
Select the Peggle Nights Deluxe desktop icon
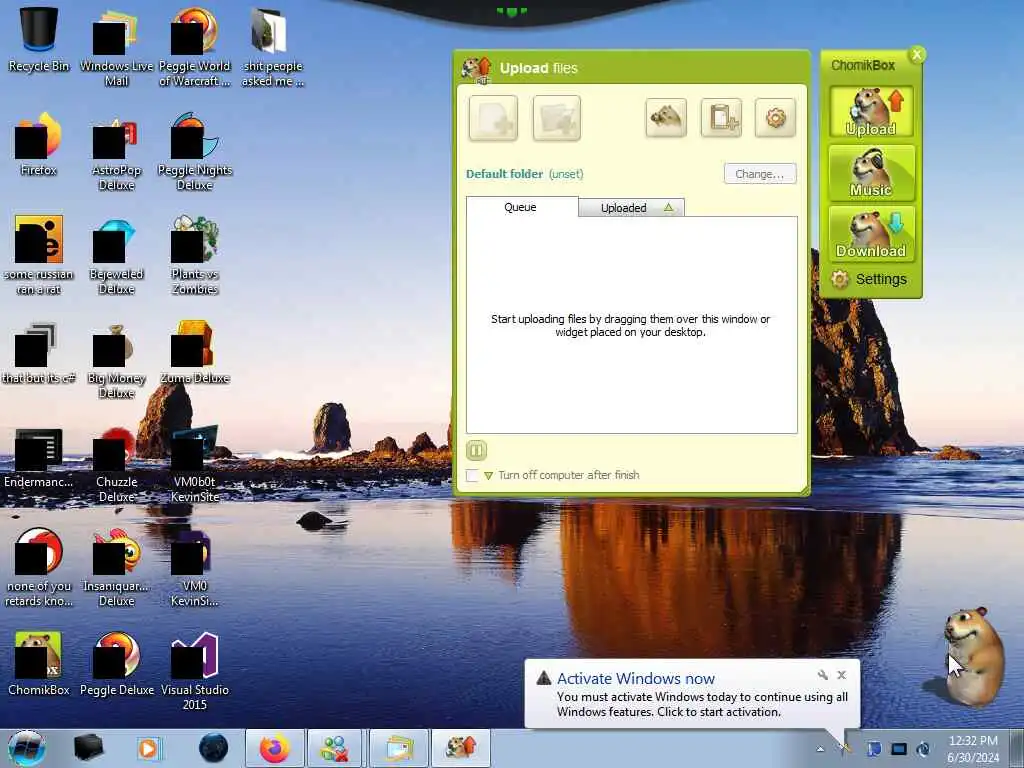tap(195, 152)
